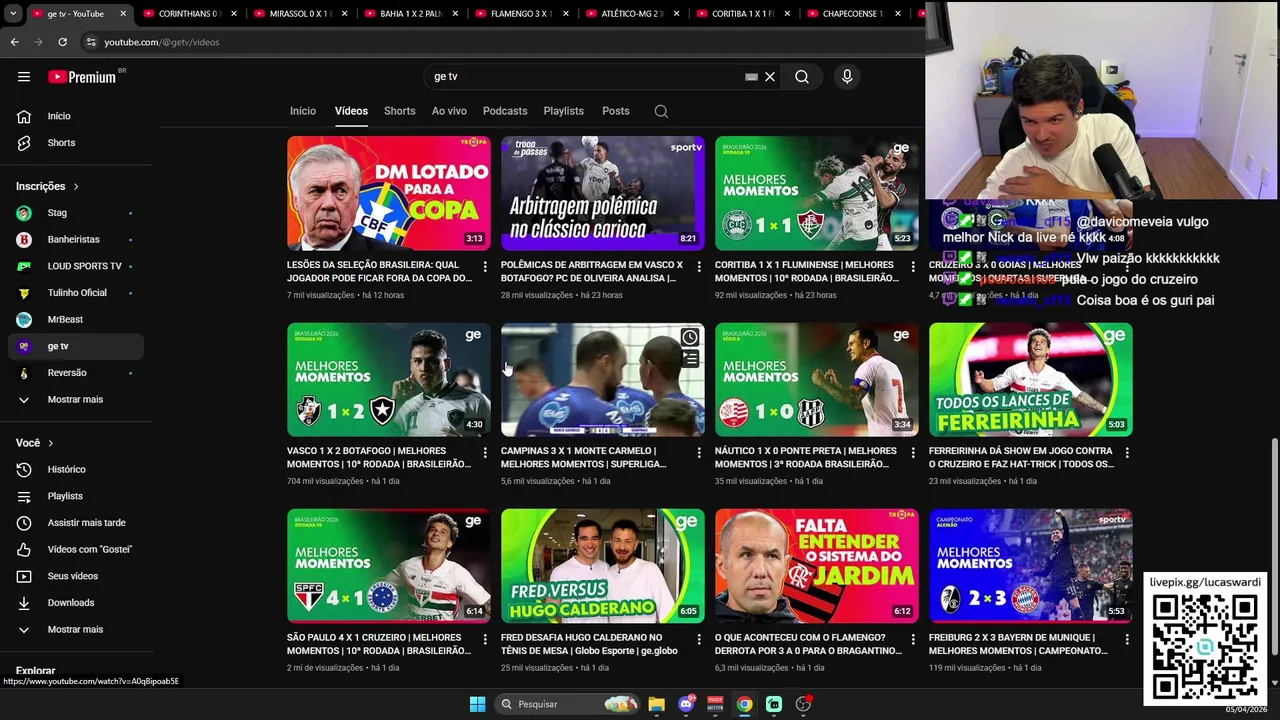Open options menu for Polêmicas de Arbitragem video
Viewport: 1280px width, 720px height.
699,267
